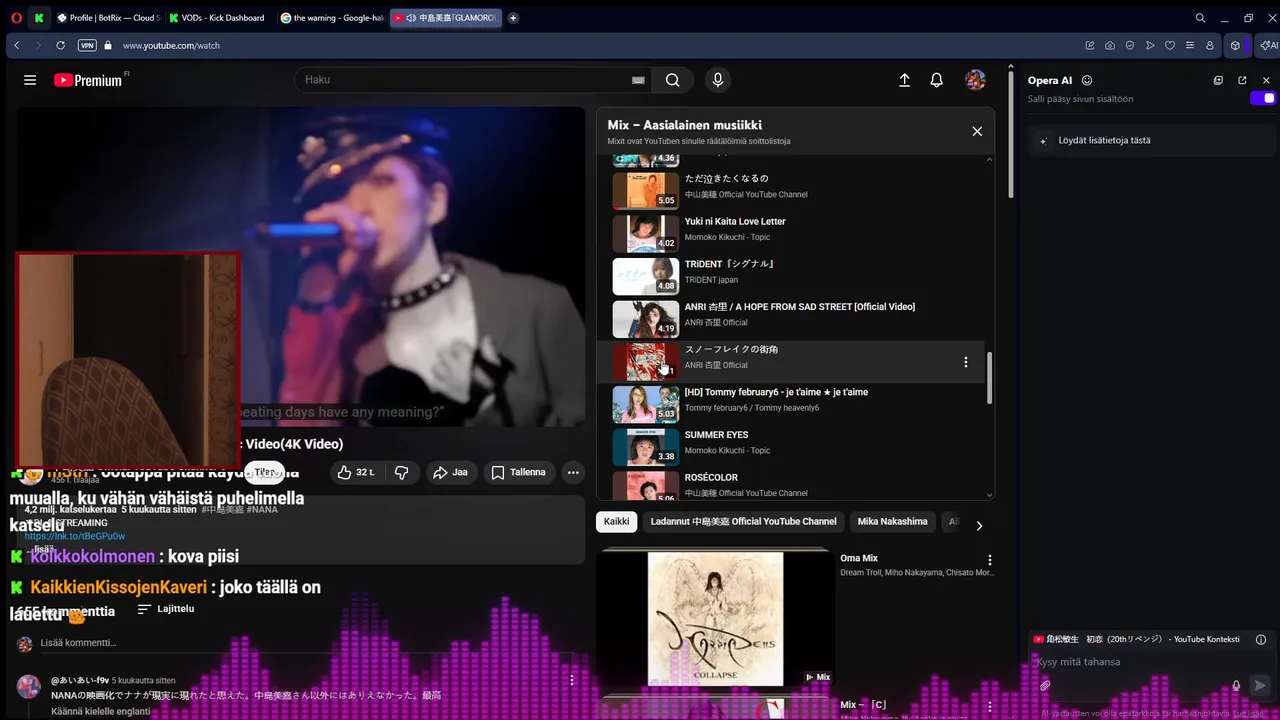Open YouTube upload/create icon
Image resolution: width=1280 pixels, height=720 pixels.
pos(904,80)
